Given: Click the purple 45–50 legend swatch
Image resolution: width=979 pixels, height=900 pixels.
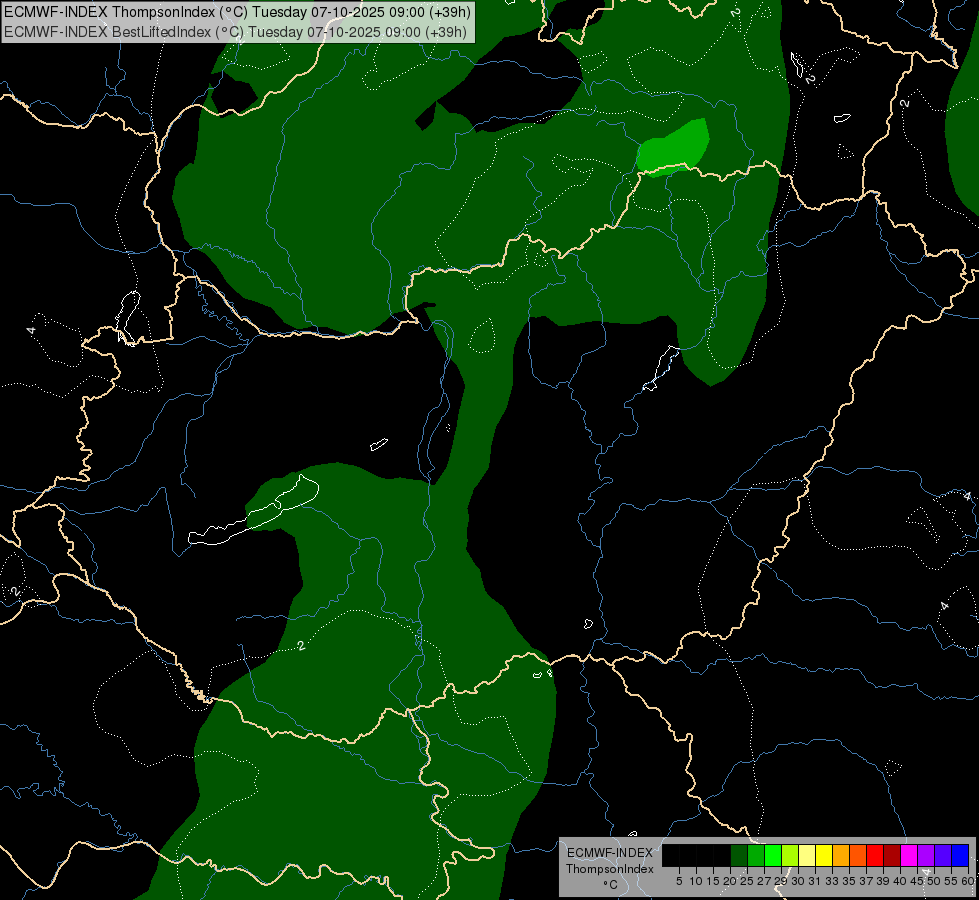Looking at the screenshot, I should pos(926,855).
